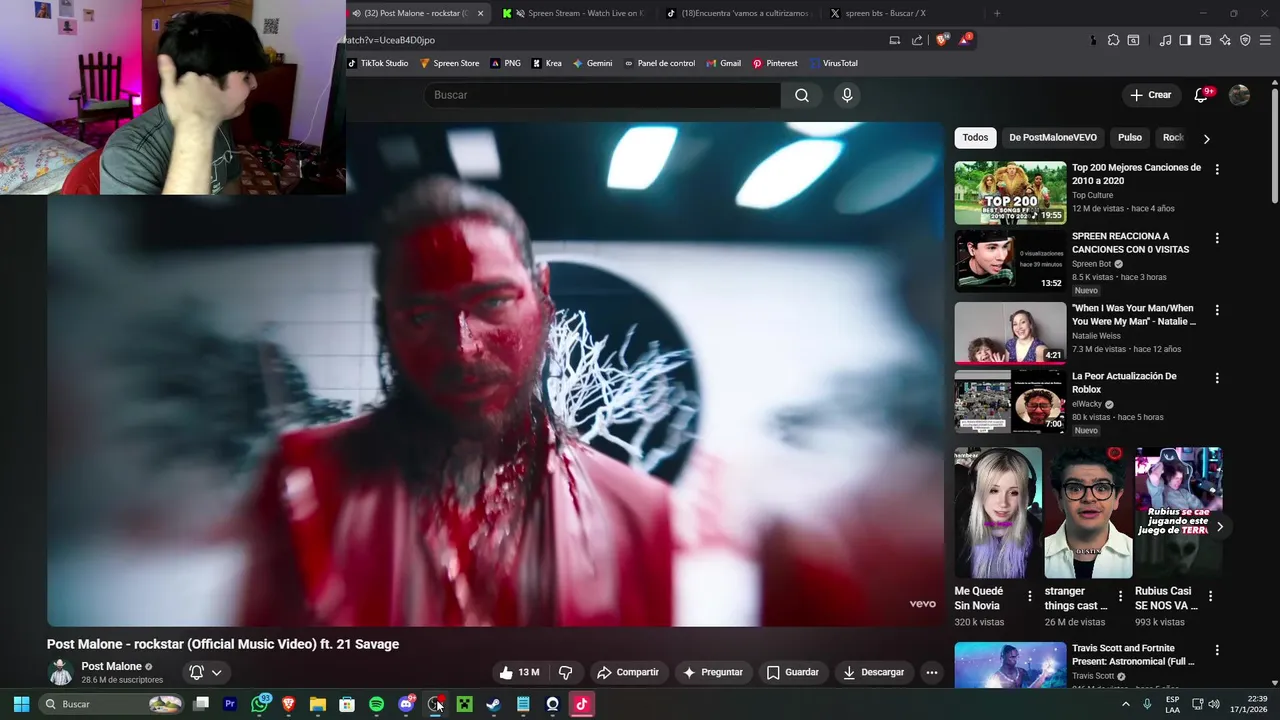Open a new browser tab
Image resolution: width=1280 pixels, height=720 pixels.
996,13
